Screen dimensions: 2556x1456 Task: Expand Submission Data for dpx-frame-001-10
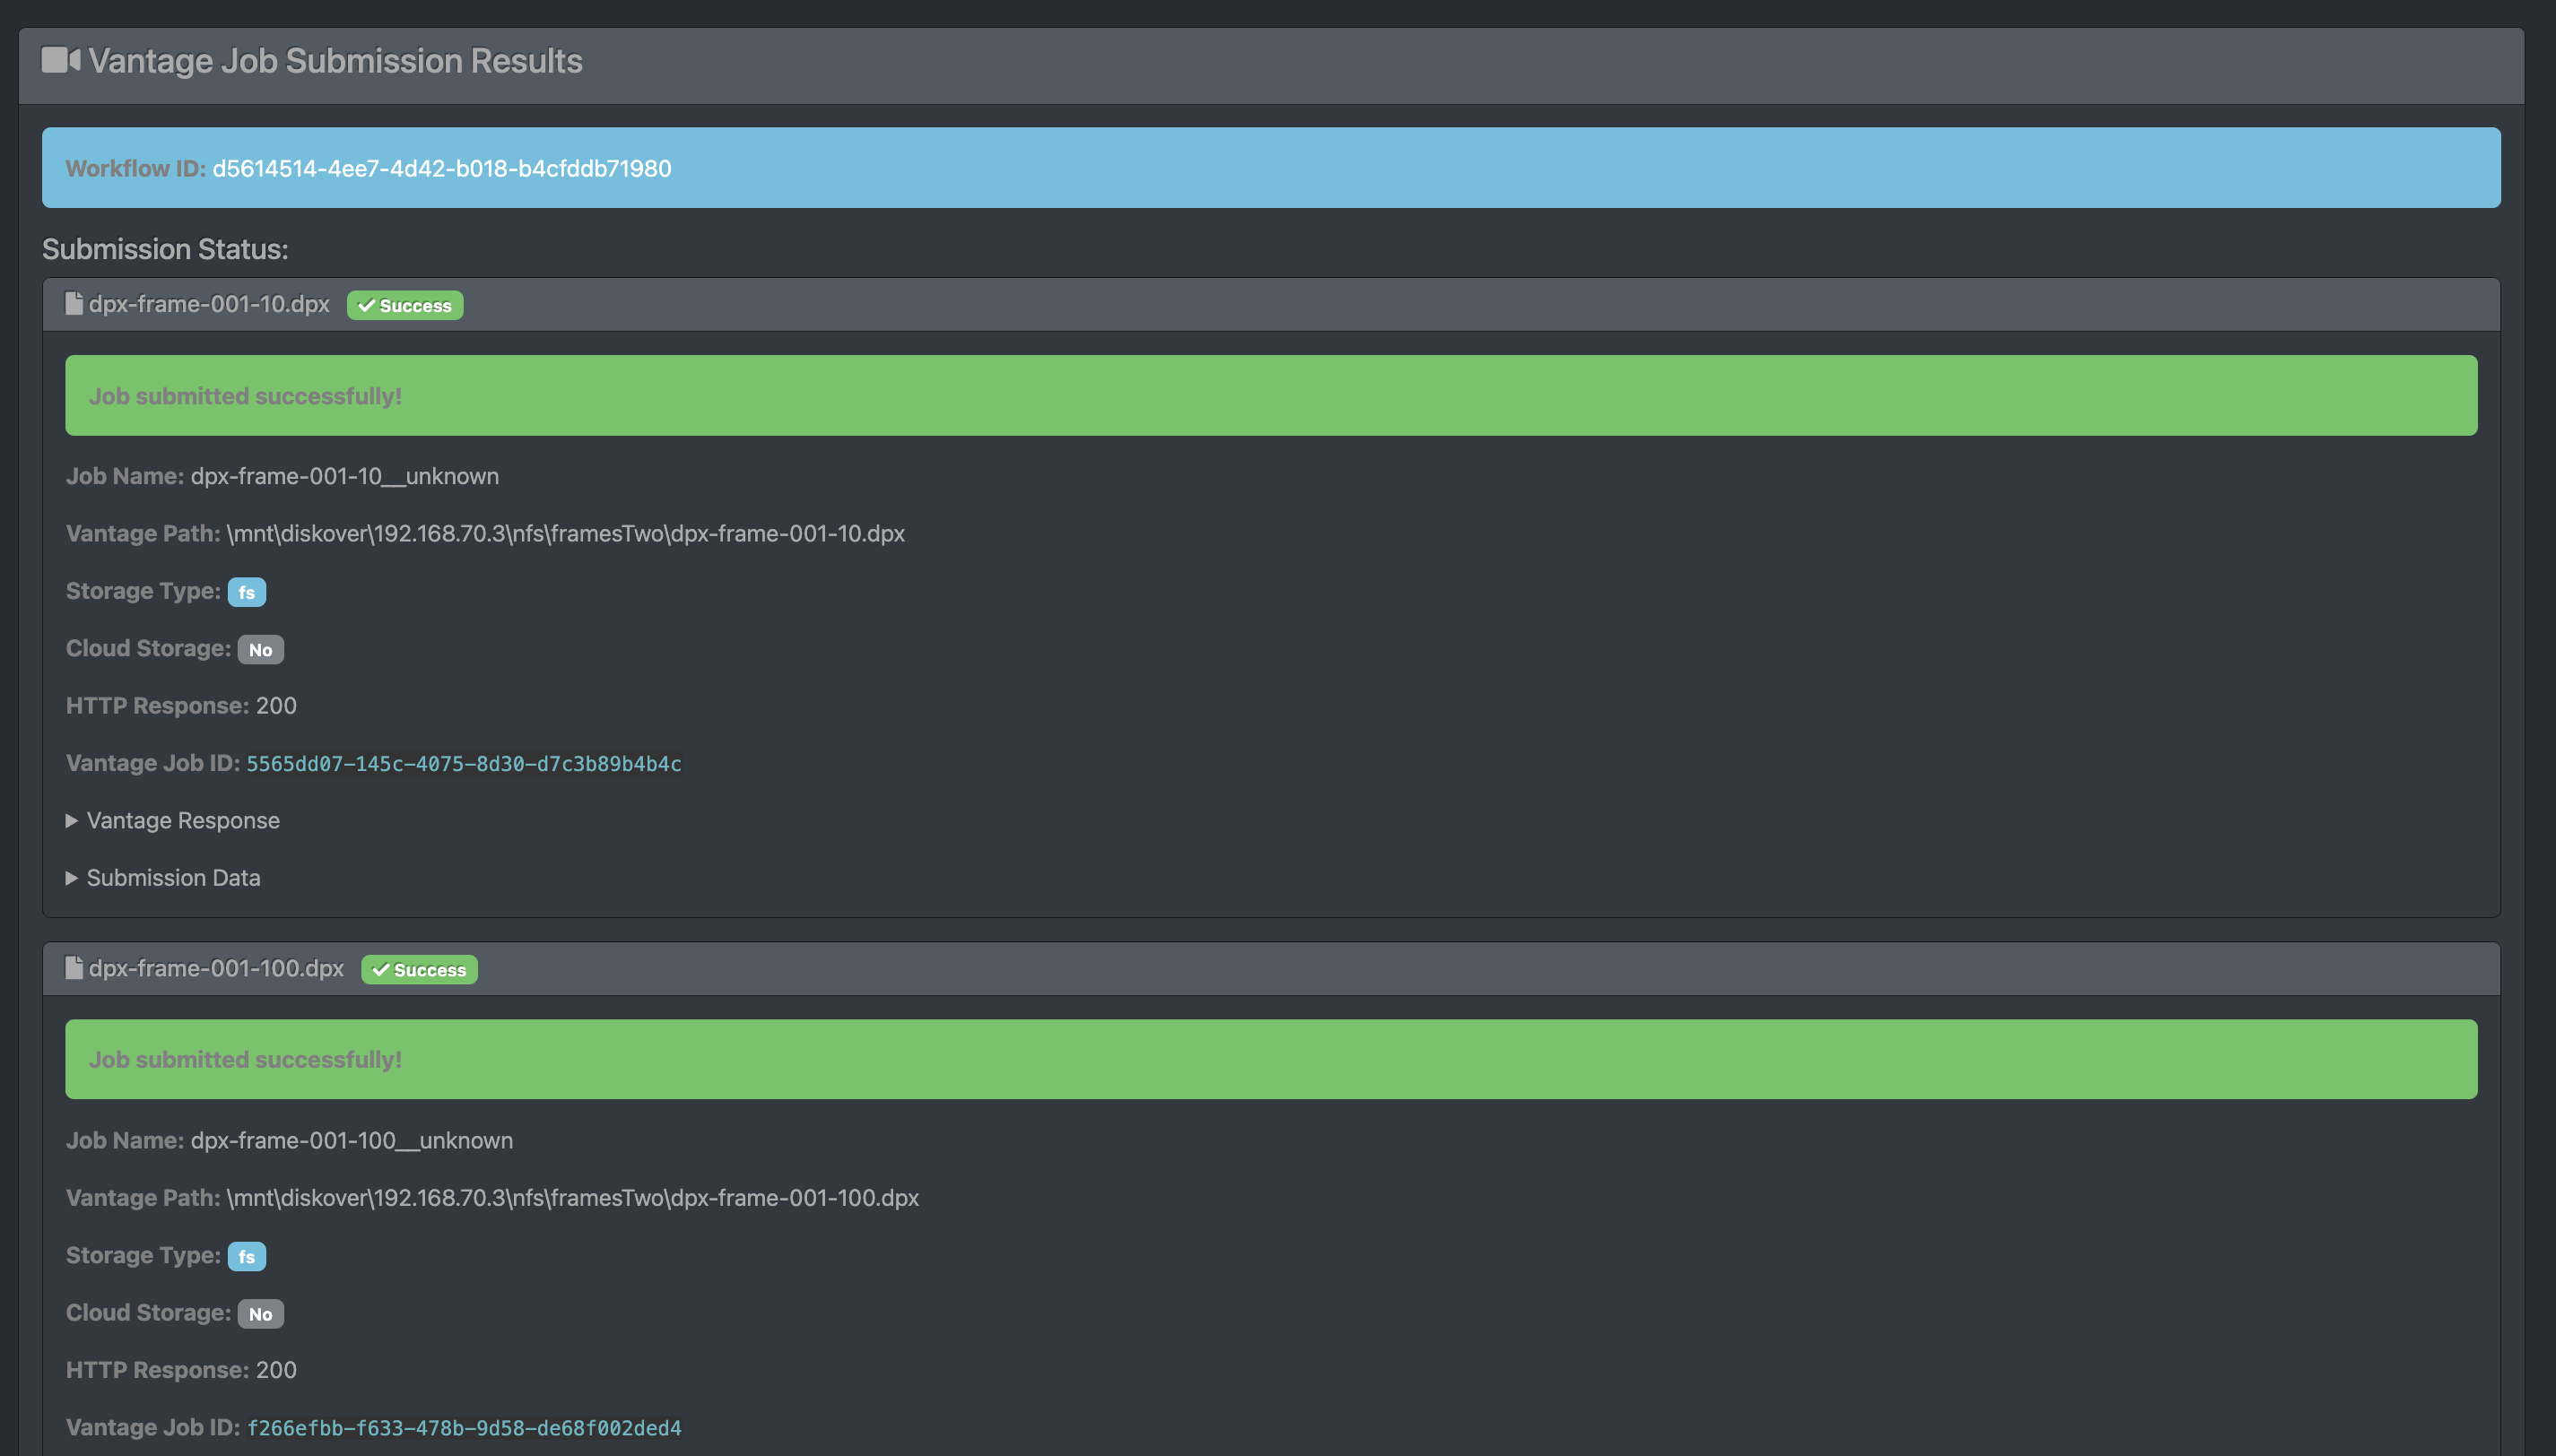(x=163, y=877)
